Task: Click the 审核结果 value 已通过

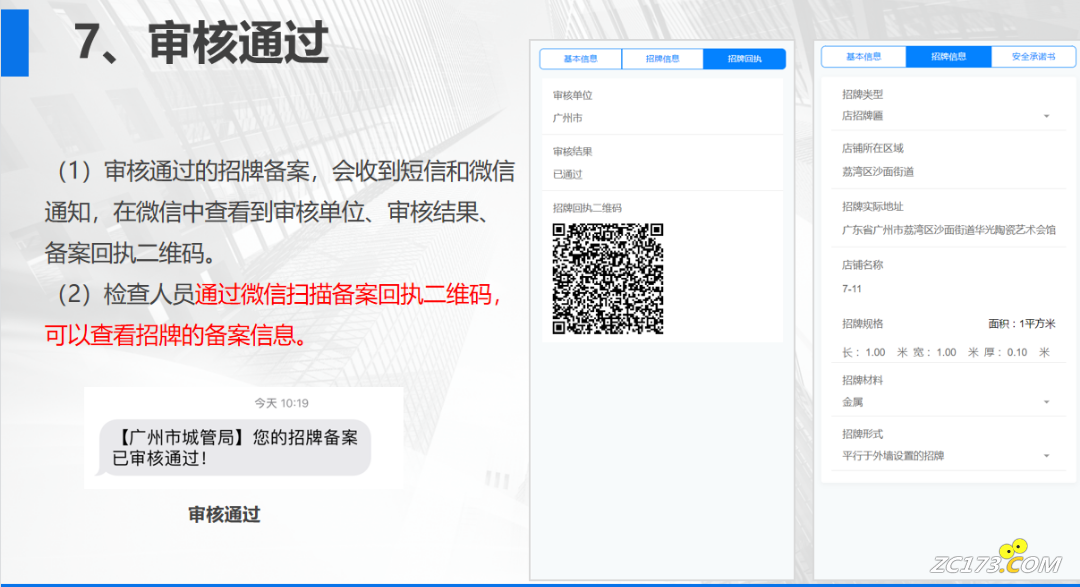Action: click(x=568, y=174)
